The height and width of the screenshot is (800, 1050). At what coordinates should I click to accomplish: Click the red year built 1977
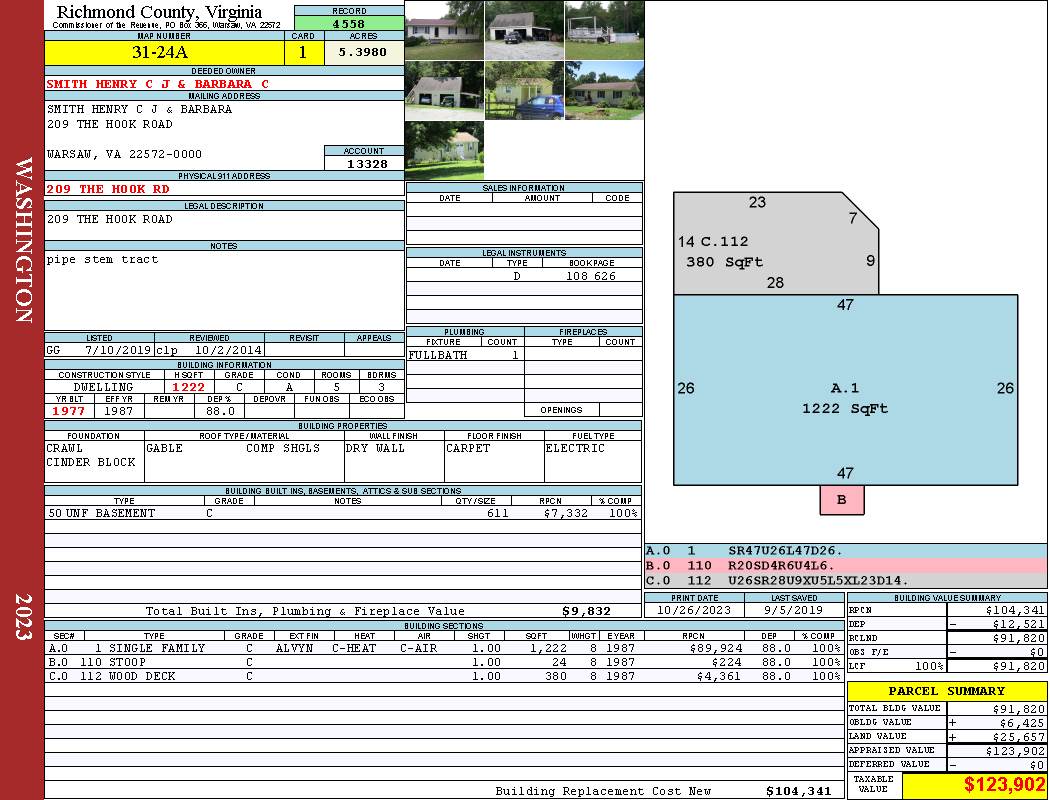(x=68, y=411)
